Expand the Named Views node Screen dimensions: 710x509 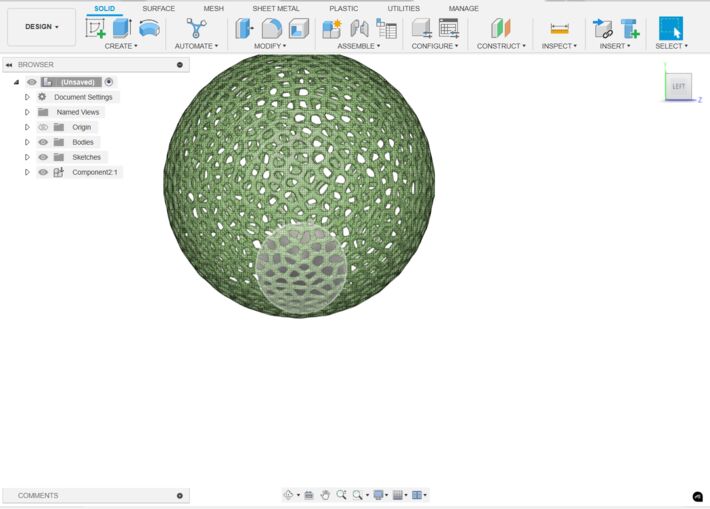[27, 112]
